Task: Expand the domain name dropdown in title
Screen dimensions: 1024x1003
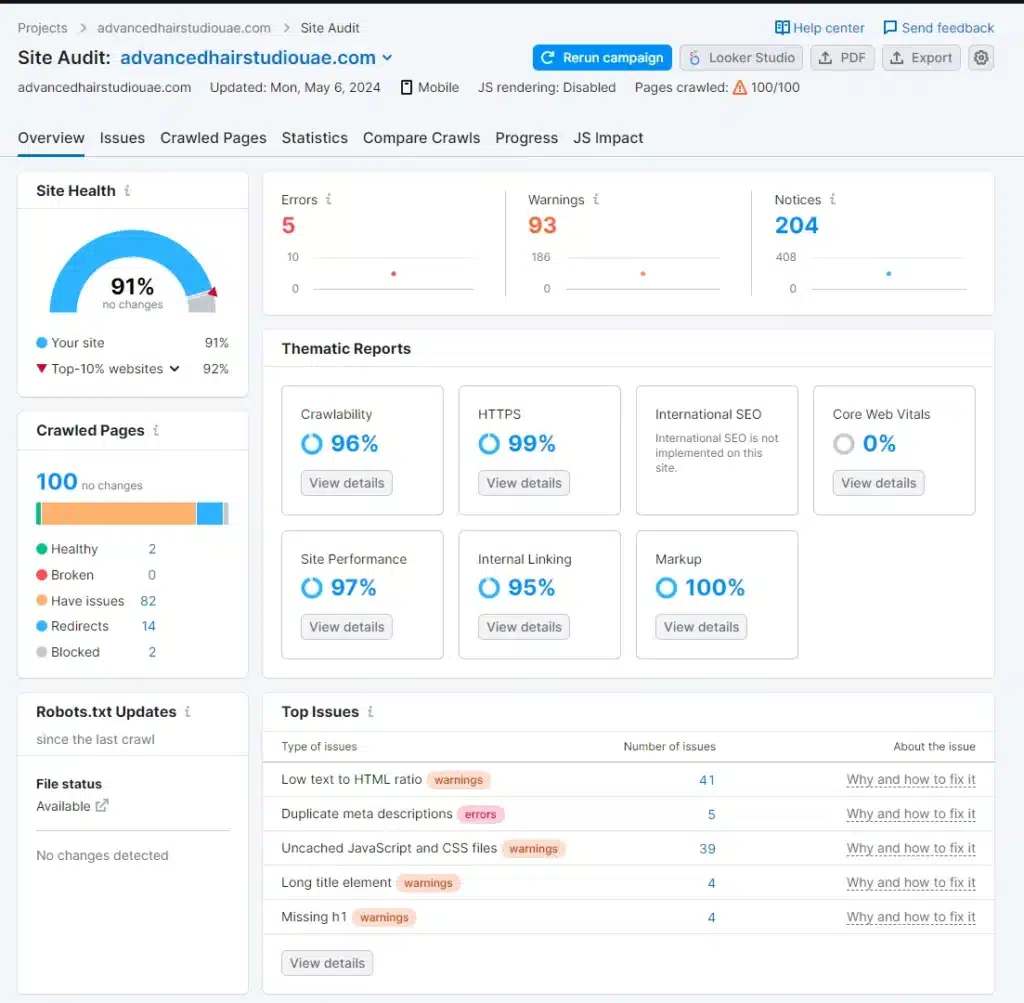Action: coord(388,58)
